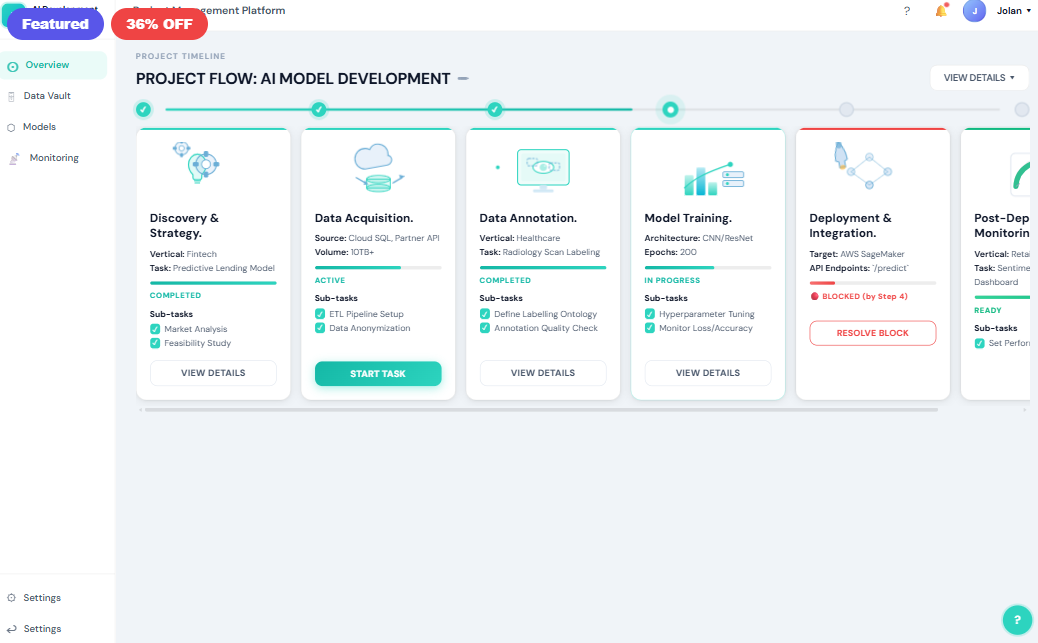Click the Monitoring telescope icon

point(14,157)
